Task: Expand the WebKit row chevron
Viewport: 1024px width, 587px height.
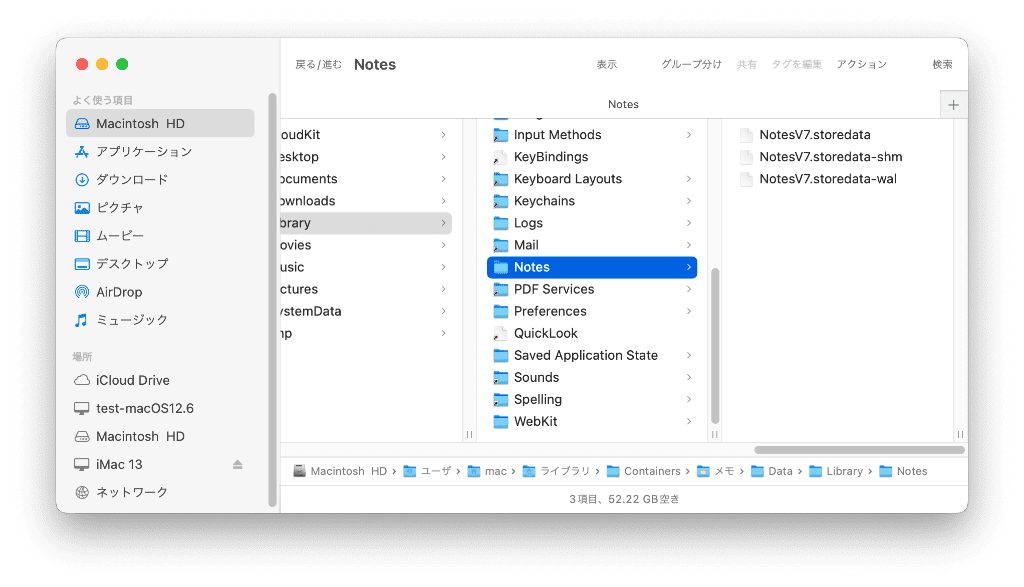Action: [x=689, y=422]
